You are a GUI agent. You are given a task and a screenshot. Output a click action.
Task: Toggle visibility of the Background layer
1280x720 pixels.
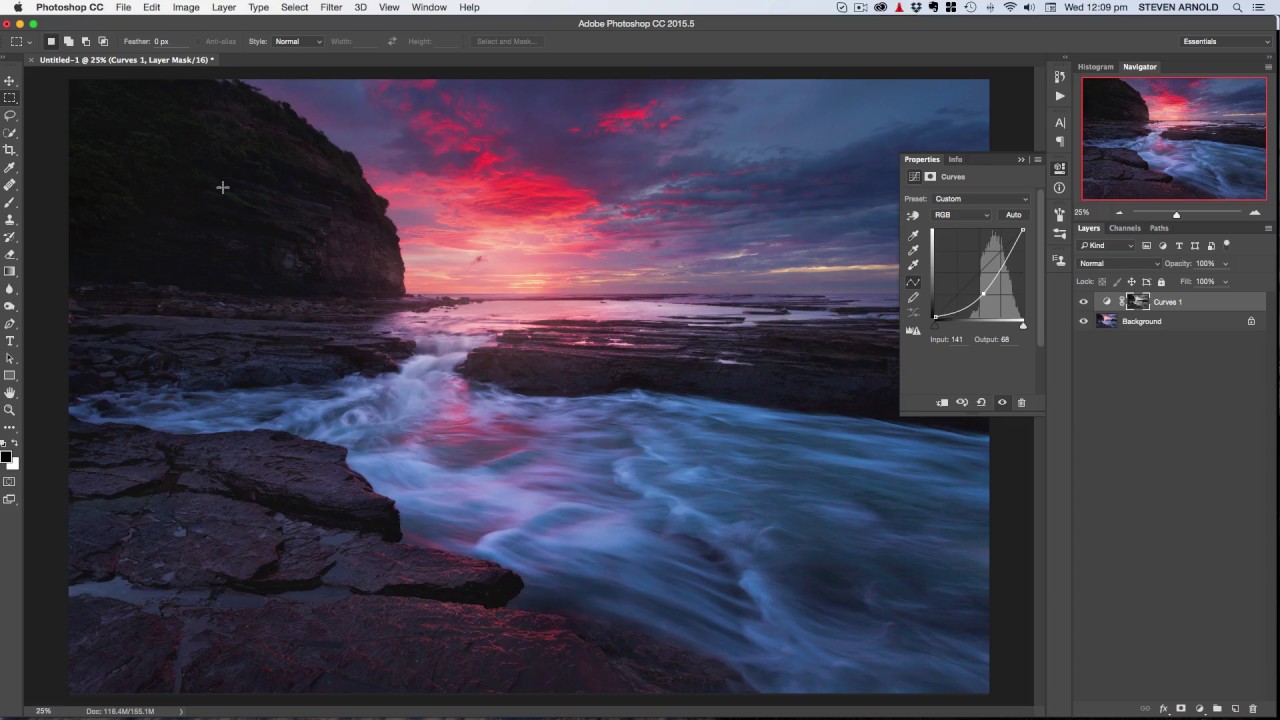1083,322
